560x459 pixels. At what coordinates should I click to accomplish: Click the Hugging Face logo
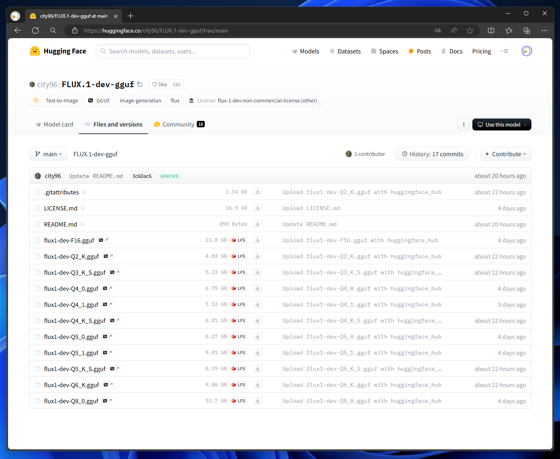[x=58, y=51]
